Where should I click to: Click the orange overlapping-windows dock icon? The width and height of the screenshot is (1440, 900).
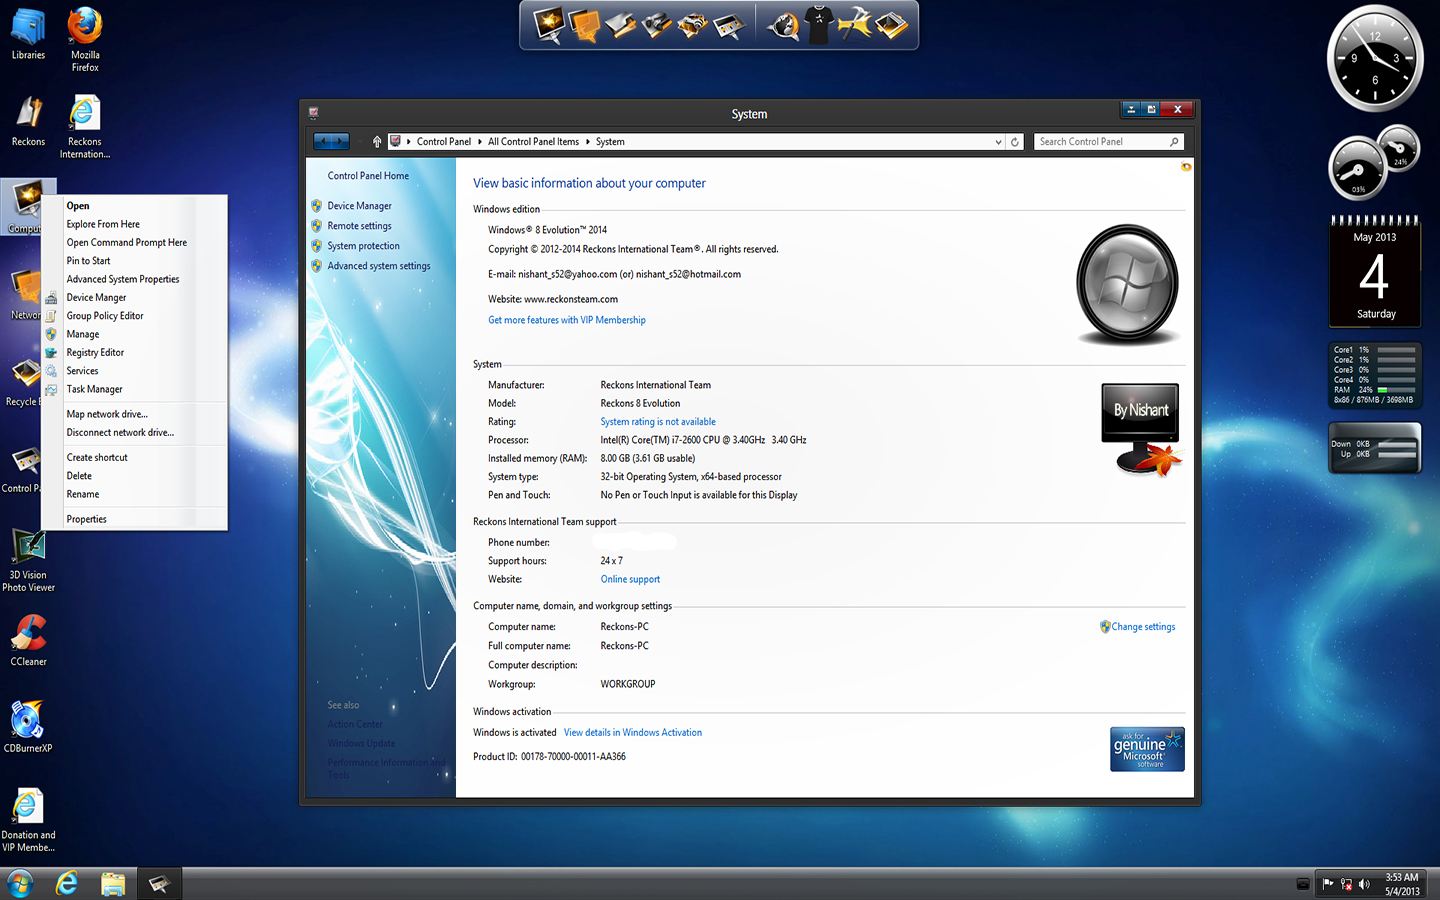[584, 25]
